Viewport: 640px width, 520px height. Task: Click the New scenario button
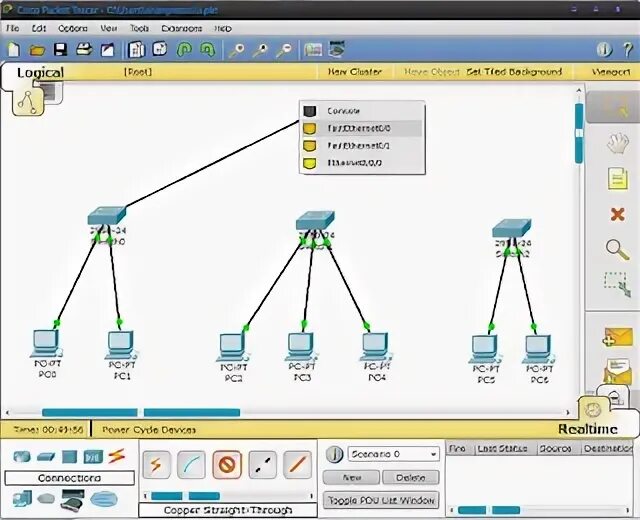[351, 477]
